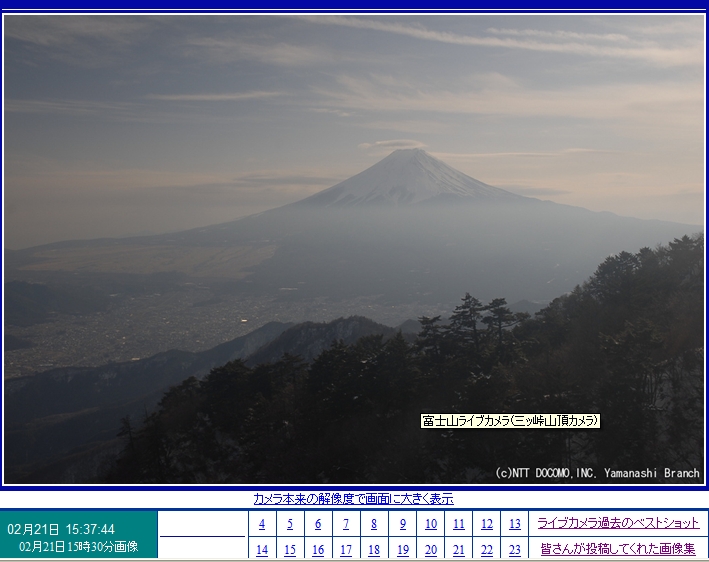The width and height of the screenshot is (709, 562).
Task: Open the カメラ本来の解像度で画面に大きく表示 link
Action: pyautogui.click(x=353, y=499)
